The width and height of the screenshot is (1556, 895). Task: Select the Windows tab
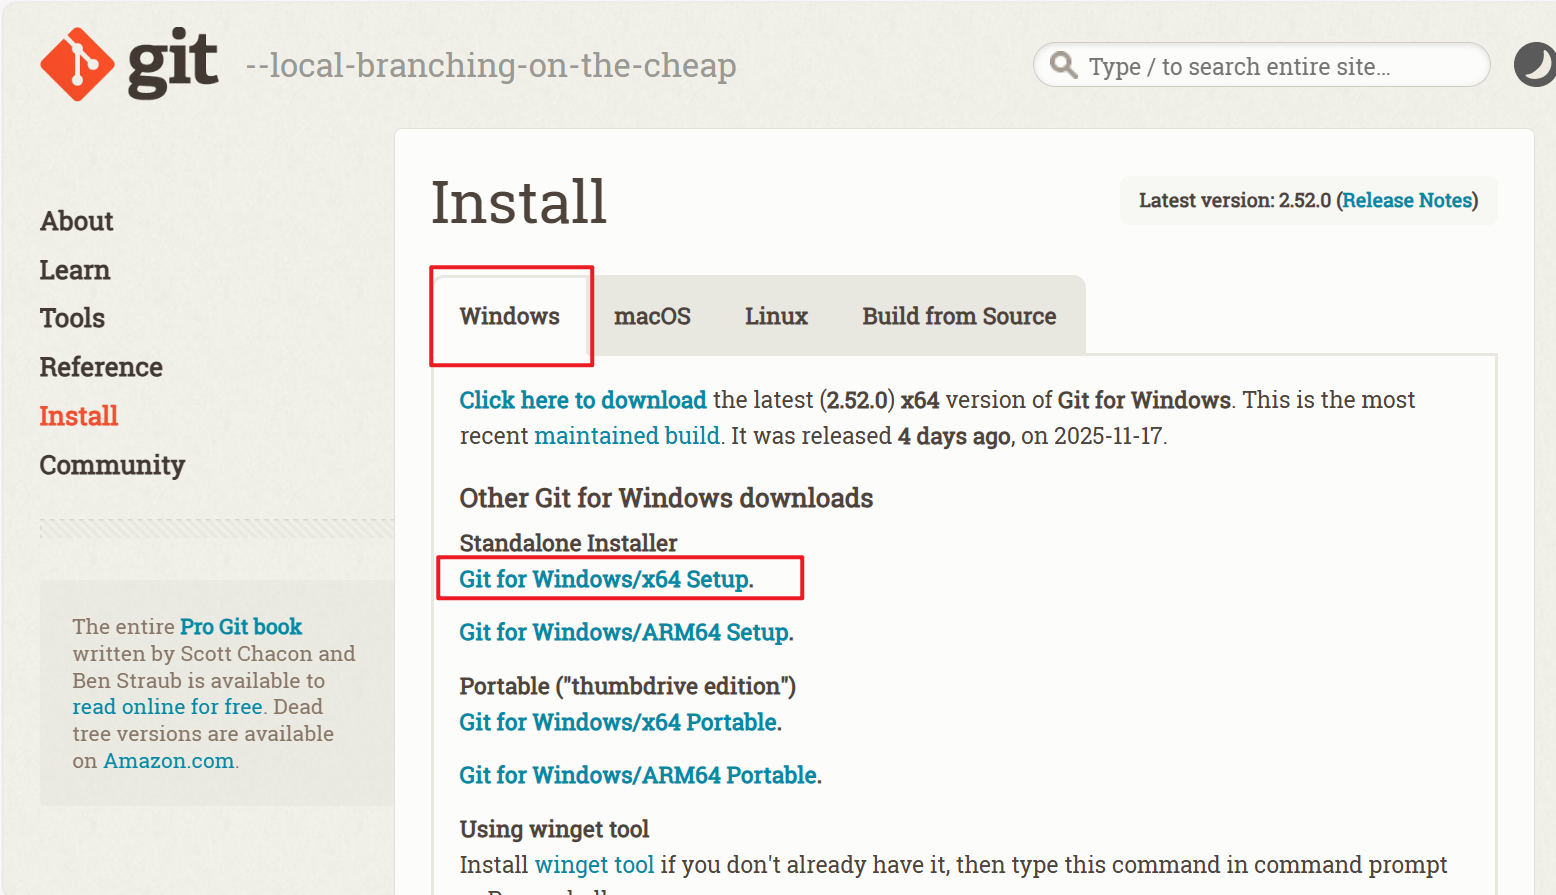pyautogui.click(x=510, y=316)
